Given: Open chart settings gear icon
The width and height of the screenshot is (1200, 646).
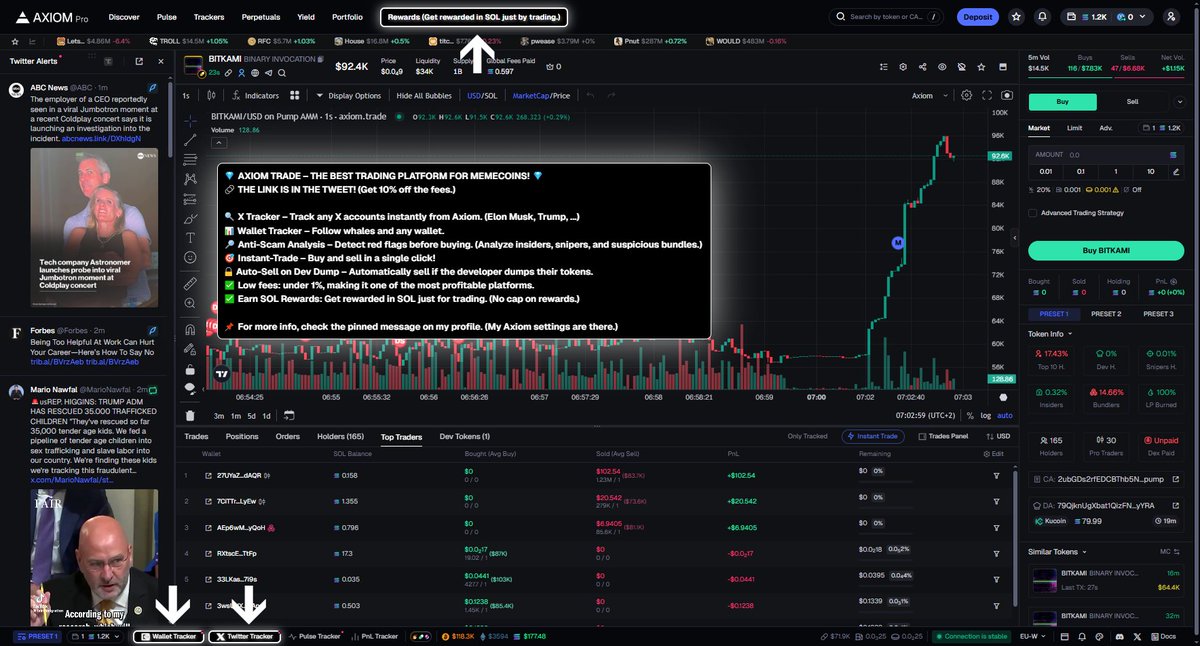Looking at the screenshot, I should [x=966, y=96].
